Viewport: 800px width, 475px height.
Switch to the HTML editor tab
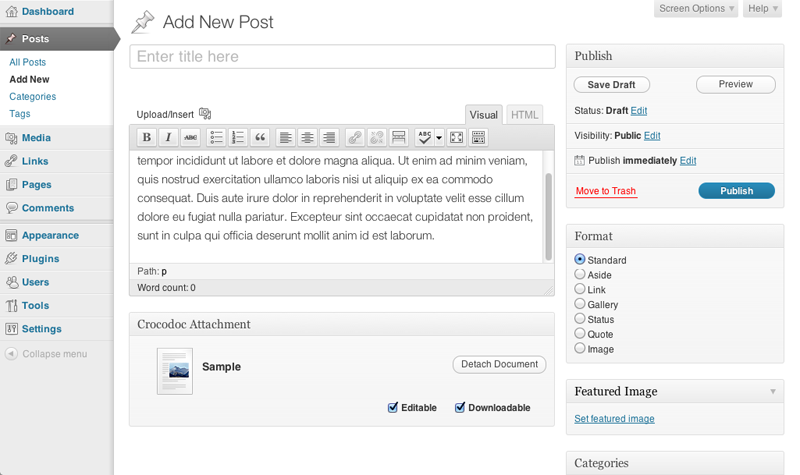[524, 115]
